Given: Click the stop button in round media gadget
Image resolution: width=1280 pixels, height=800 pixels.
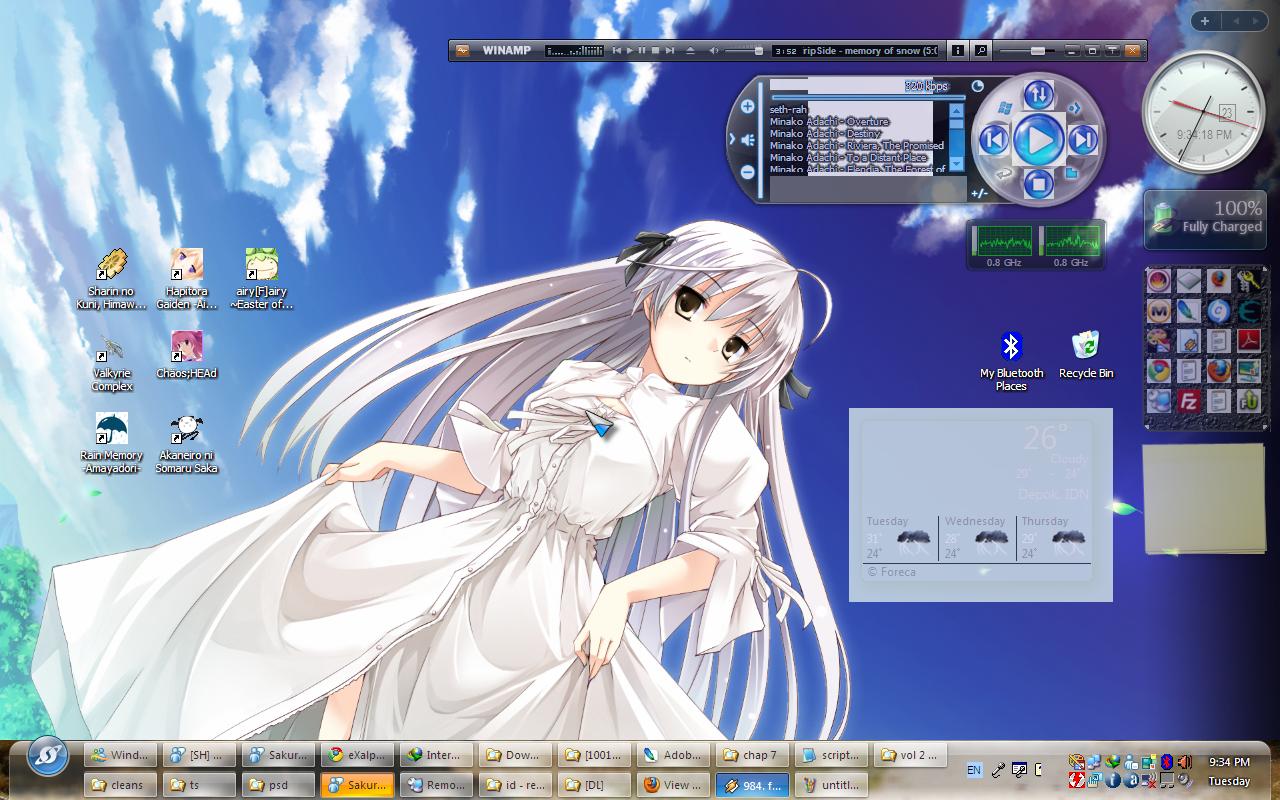Looking at the screenshot, I should tap(1038, 184).
